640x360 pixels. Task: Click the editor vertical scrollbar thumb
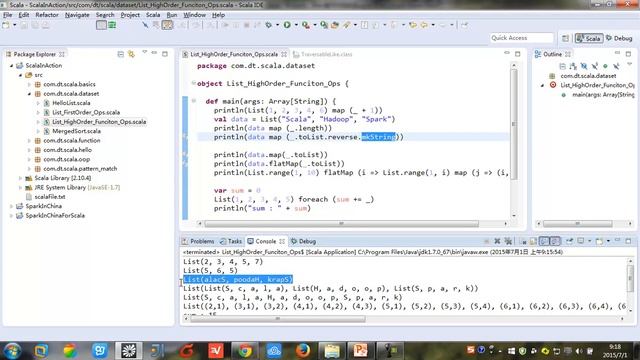(514, 124)
